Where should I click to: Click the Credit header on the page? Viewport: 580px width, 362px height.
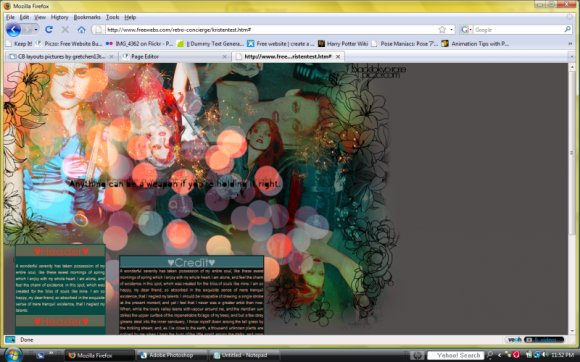click(x=191, y=262)
